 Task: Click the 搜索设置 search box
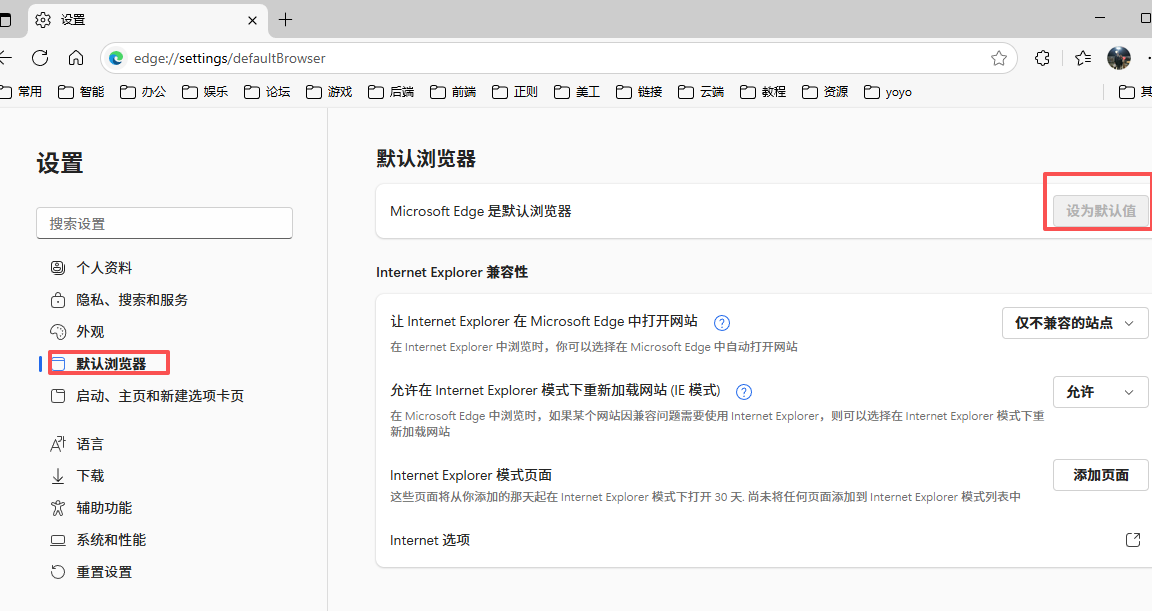click(165, 223)
